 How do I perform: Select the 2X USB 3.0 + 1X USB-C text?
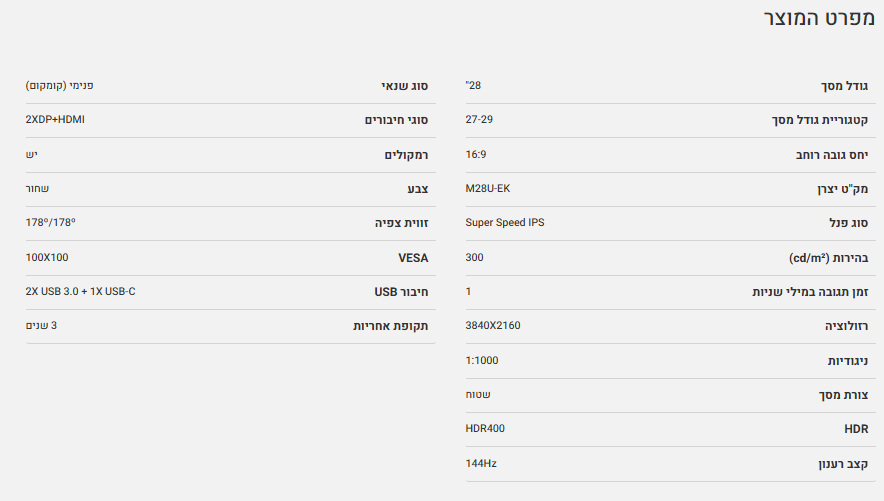pyautogui.click(x=80, y=291)
